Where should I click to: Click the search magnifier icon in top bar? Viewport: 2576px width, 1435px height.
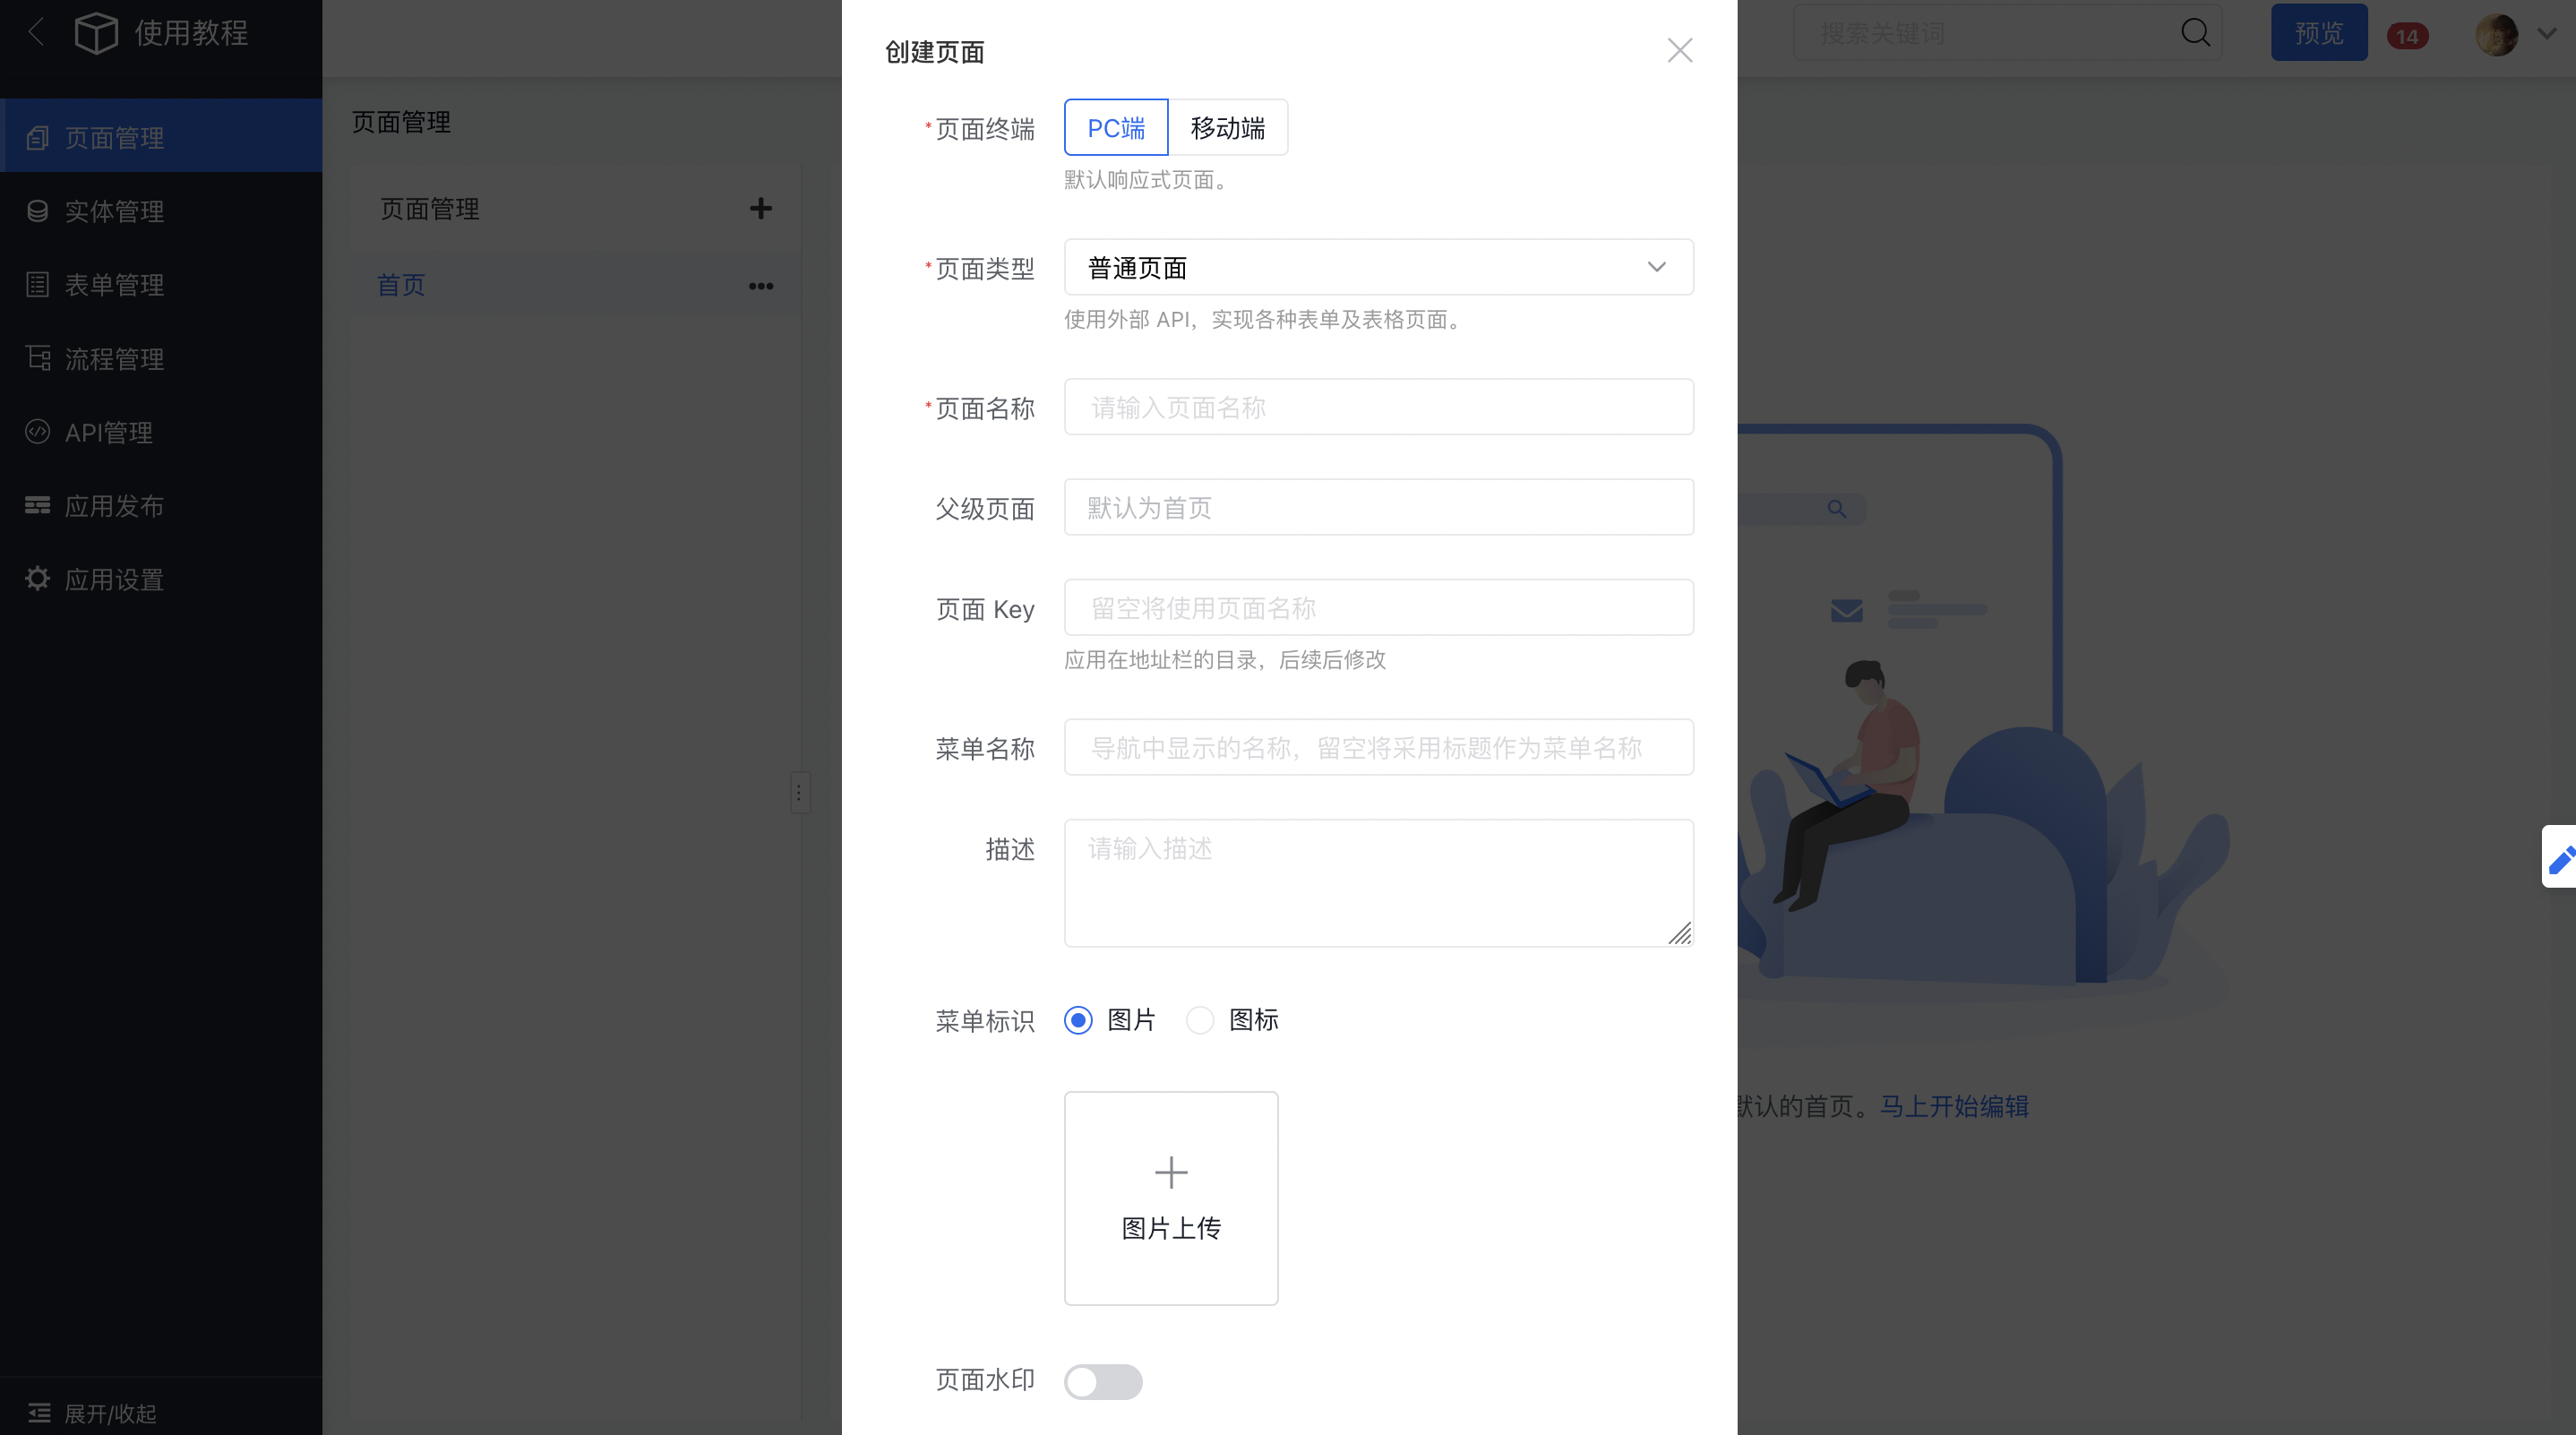click(2195, 33)
